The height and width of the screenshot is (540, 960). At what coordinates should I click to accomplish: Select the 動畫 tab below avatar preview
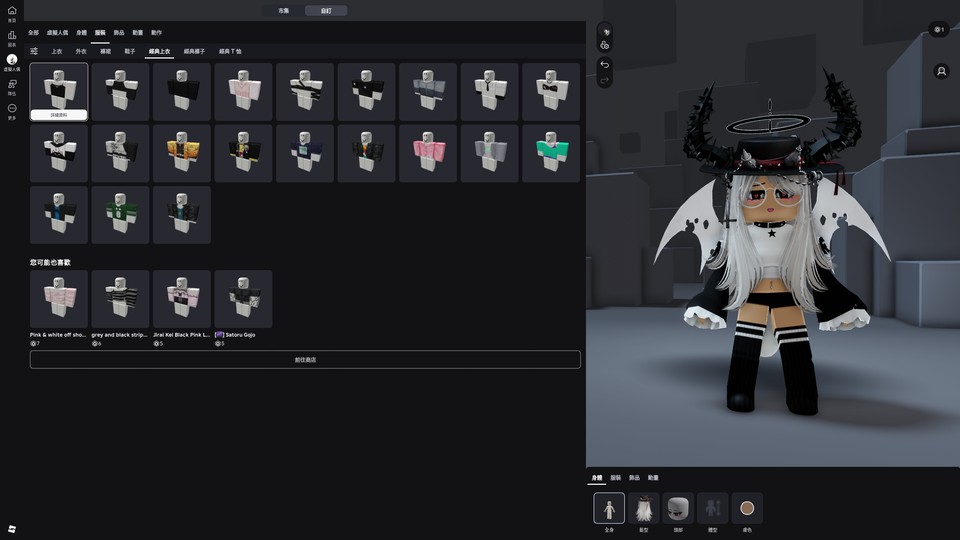pos(653,478)
